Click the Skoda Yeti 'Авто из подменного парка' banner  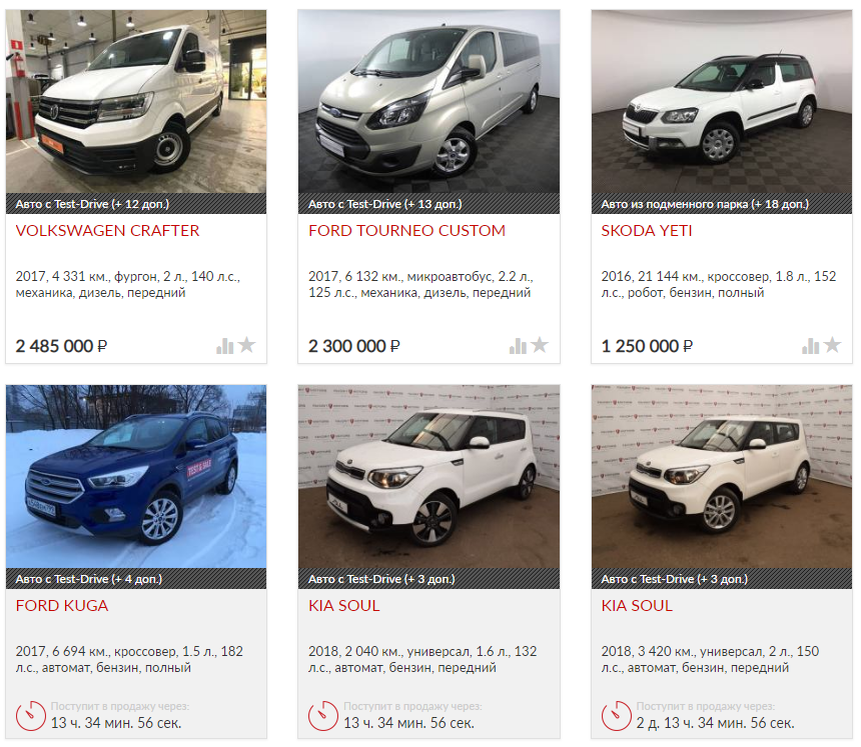[722, 204]
